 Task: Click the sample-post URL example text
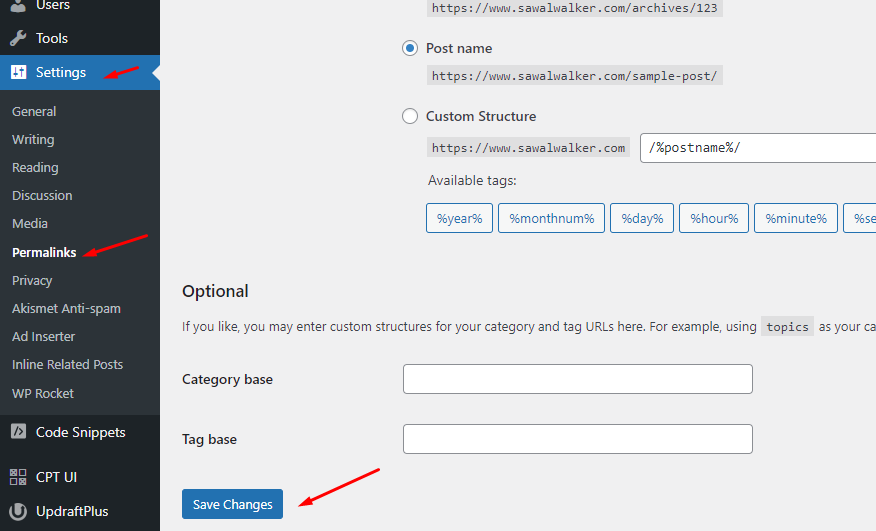click(x=574, y=75)
